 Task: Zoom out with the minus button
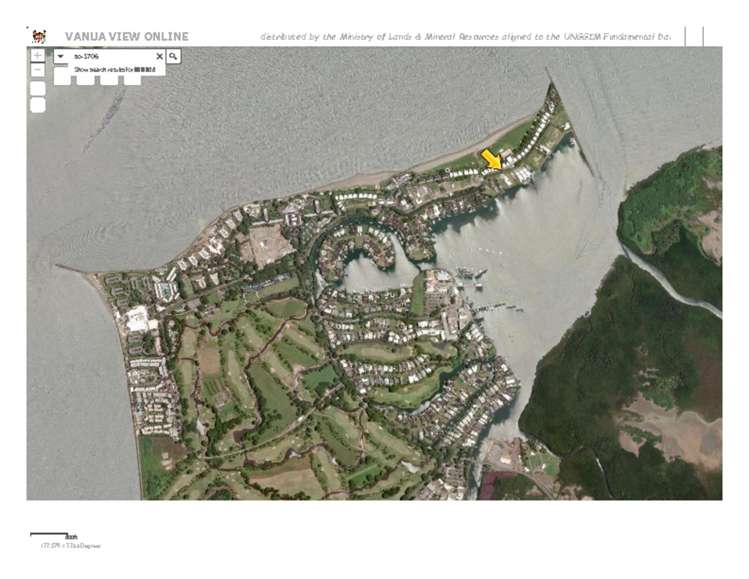click(38, 70)
